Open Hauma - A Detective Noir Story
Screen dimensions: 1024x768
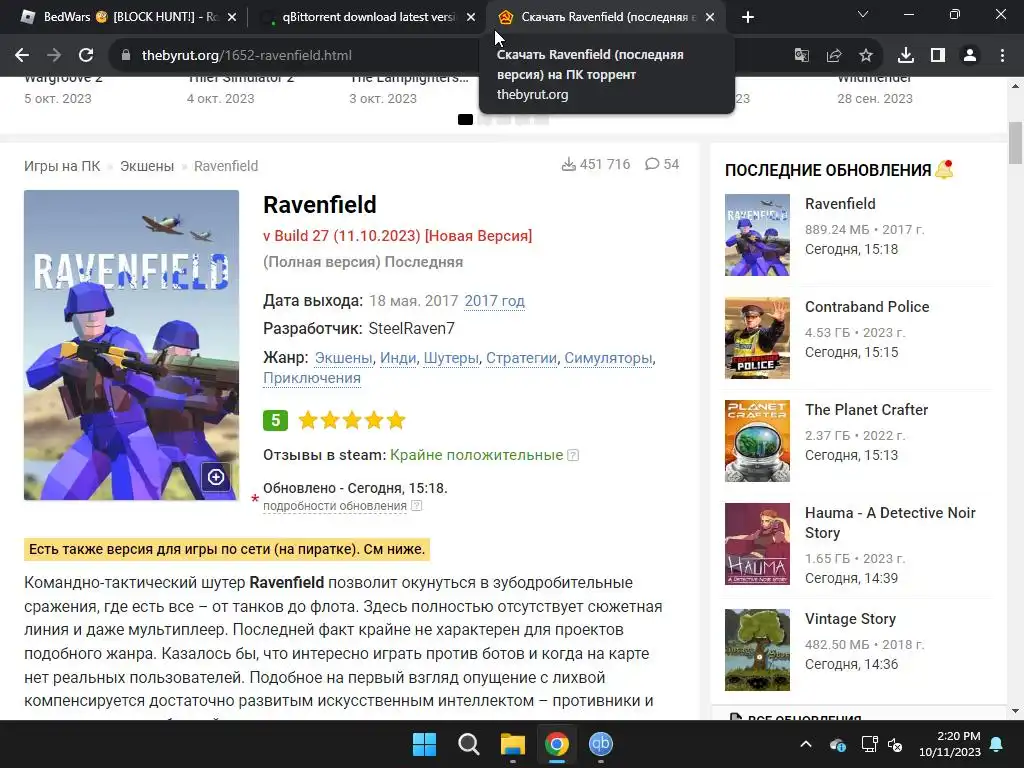[890, 523]
